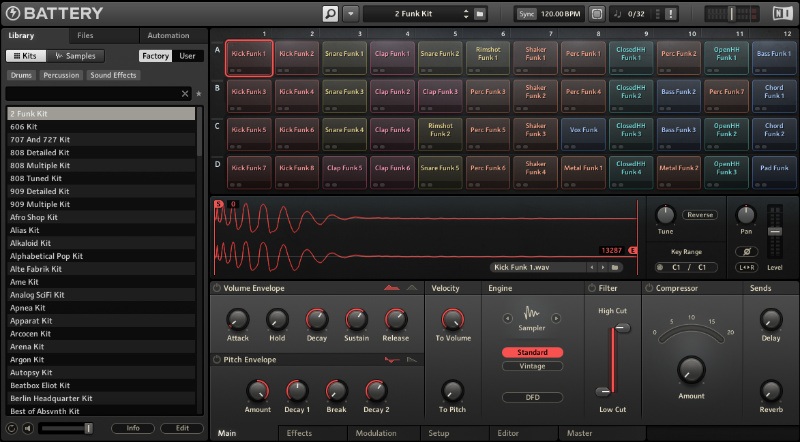Toggle the phase invert Ø button

click(746, 251)
